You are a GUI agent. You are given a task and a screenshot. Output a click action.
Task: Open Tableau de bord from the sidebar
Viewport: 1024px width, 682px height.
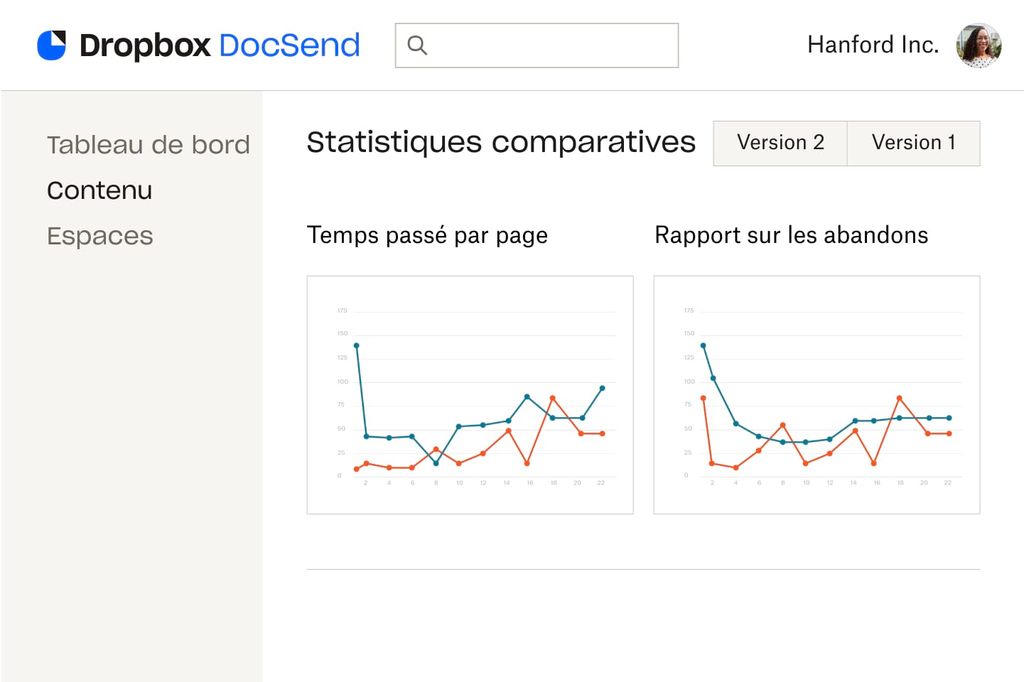coord(148,145)
